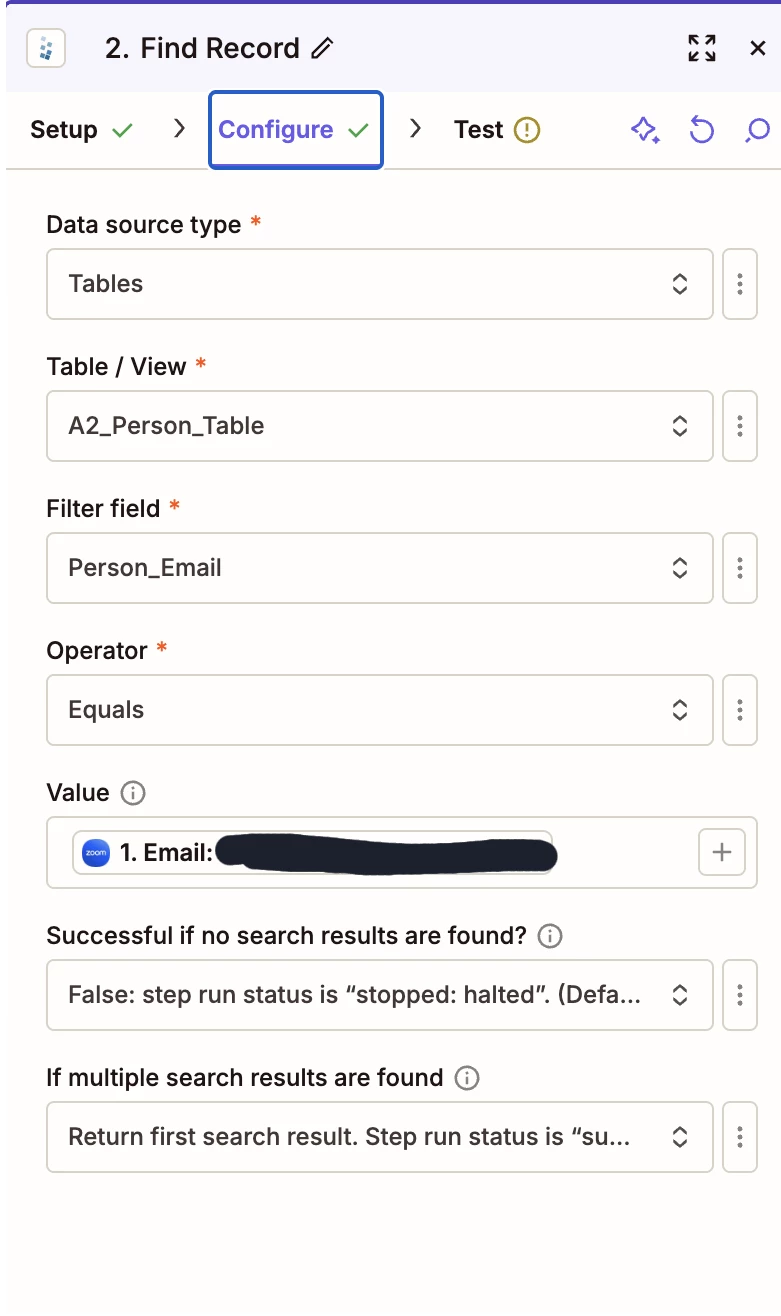The width and height of the screenshot is (781, 1316).
Task: Open three-dot menu beside Operator field
Action: [739, 710]
